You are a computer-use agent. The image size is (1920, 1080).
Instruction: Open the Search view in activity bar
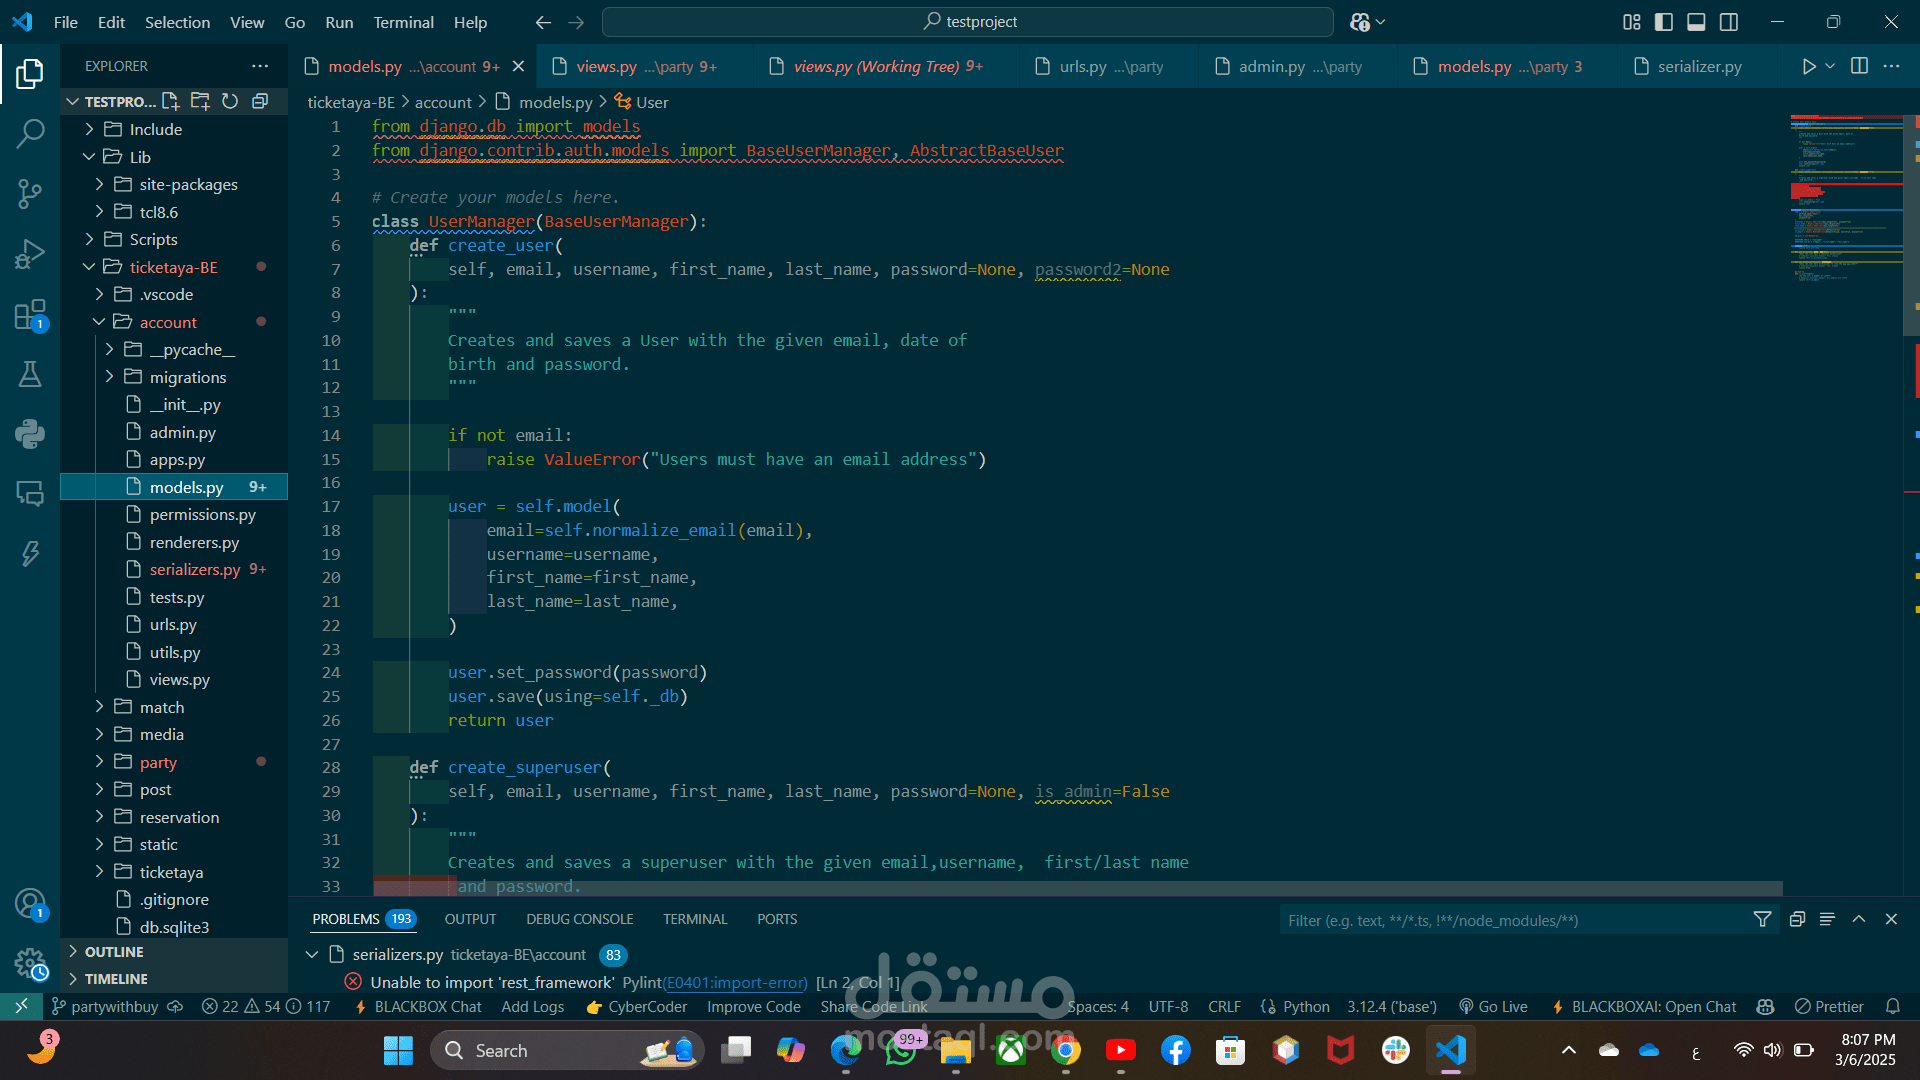[x=30, y=133]
